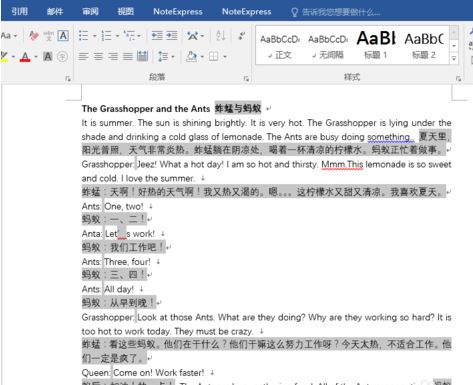This screenshot has width=473, height=385.
Task: Click the red-underlined 'Mmm.This' text
Action: (x=342, y=164)
